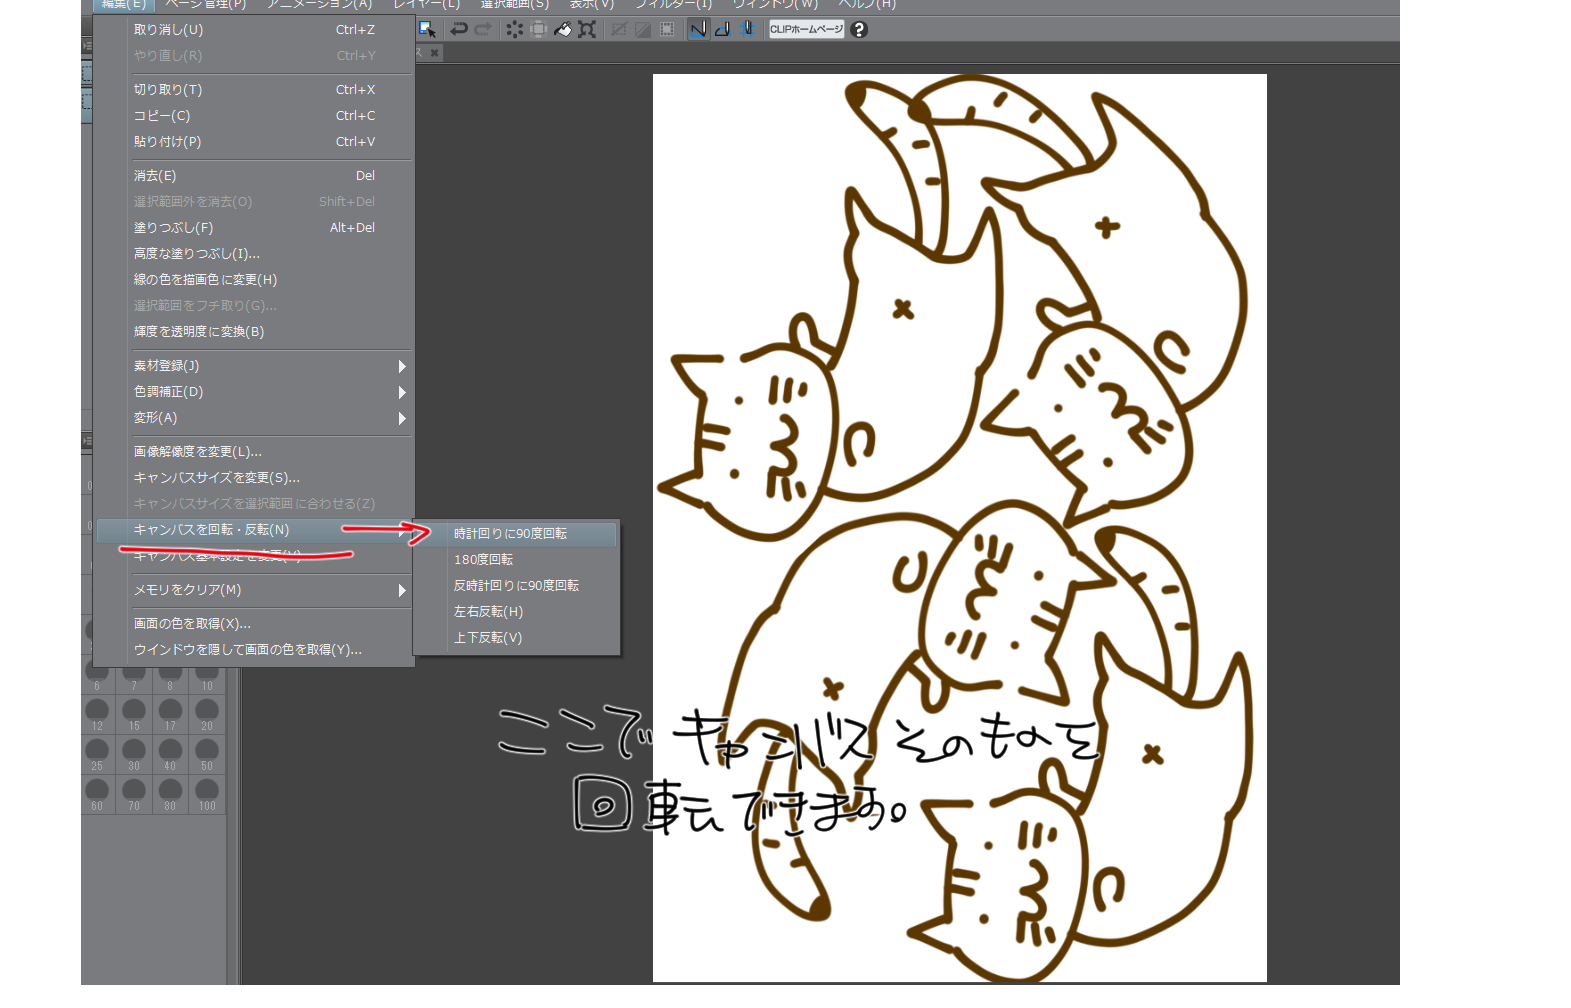Click the scale/transform toolbar icon

pyautogui.click(x=587, y=29)
